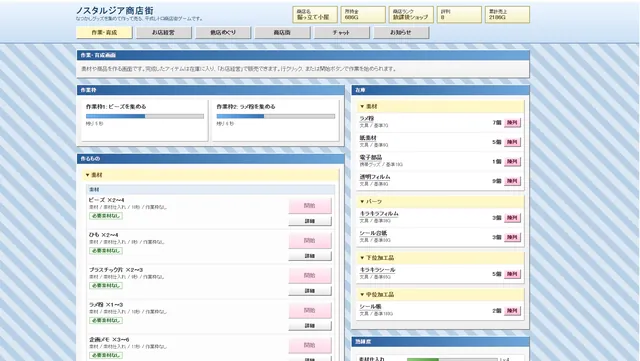Screen dimensions: 640x361
Task: Open the ラメ粉 item name in the inventory
Action: click(367, 118)
